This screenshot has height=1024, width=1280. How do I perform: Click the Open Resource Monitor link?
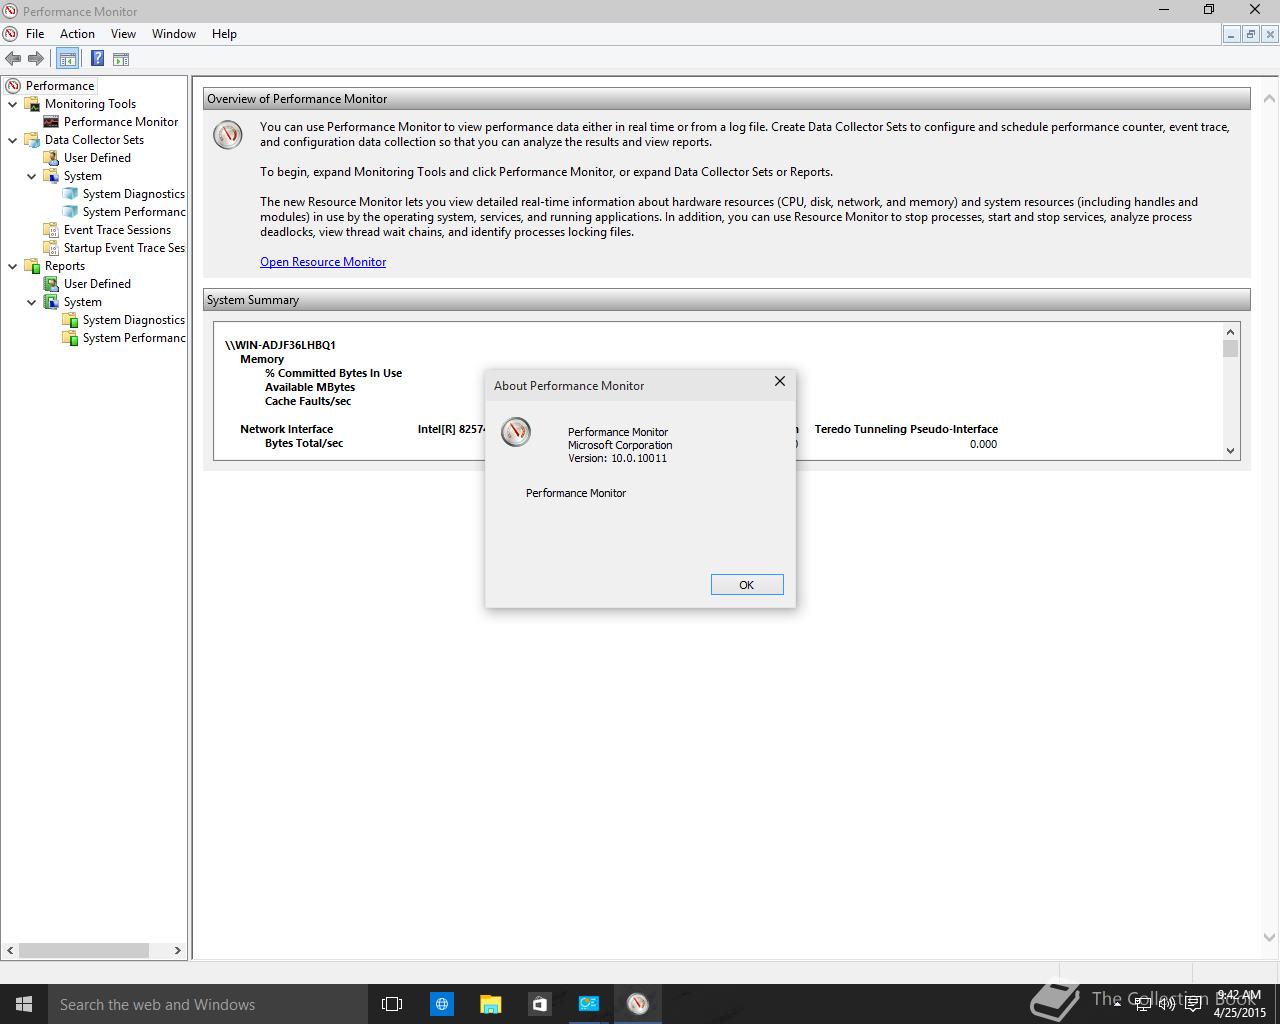[x=323, y=262]
